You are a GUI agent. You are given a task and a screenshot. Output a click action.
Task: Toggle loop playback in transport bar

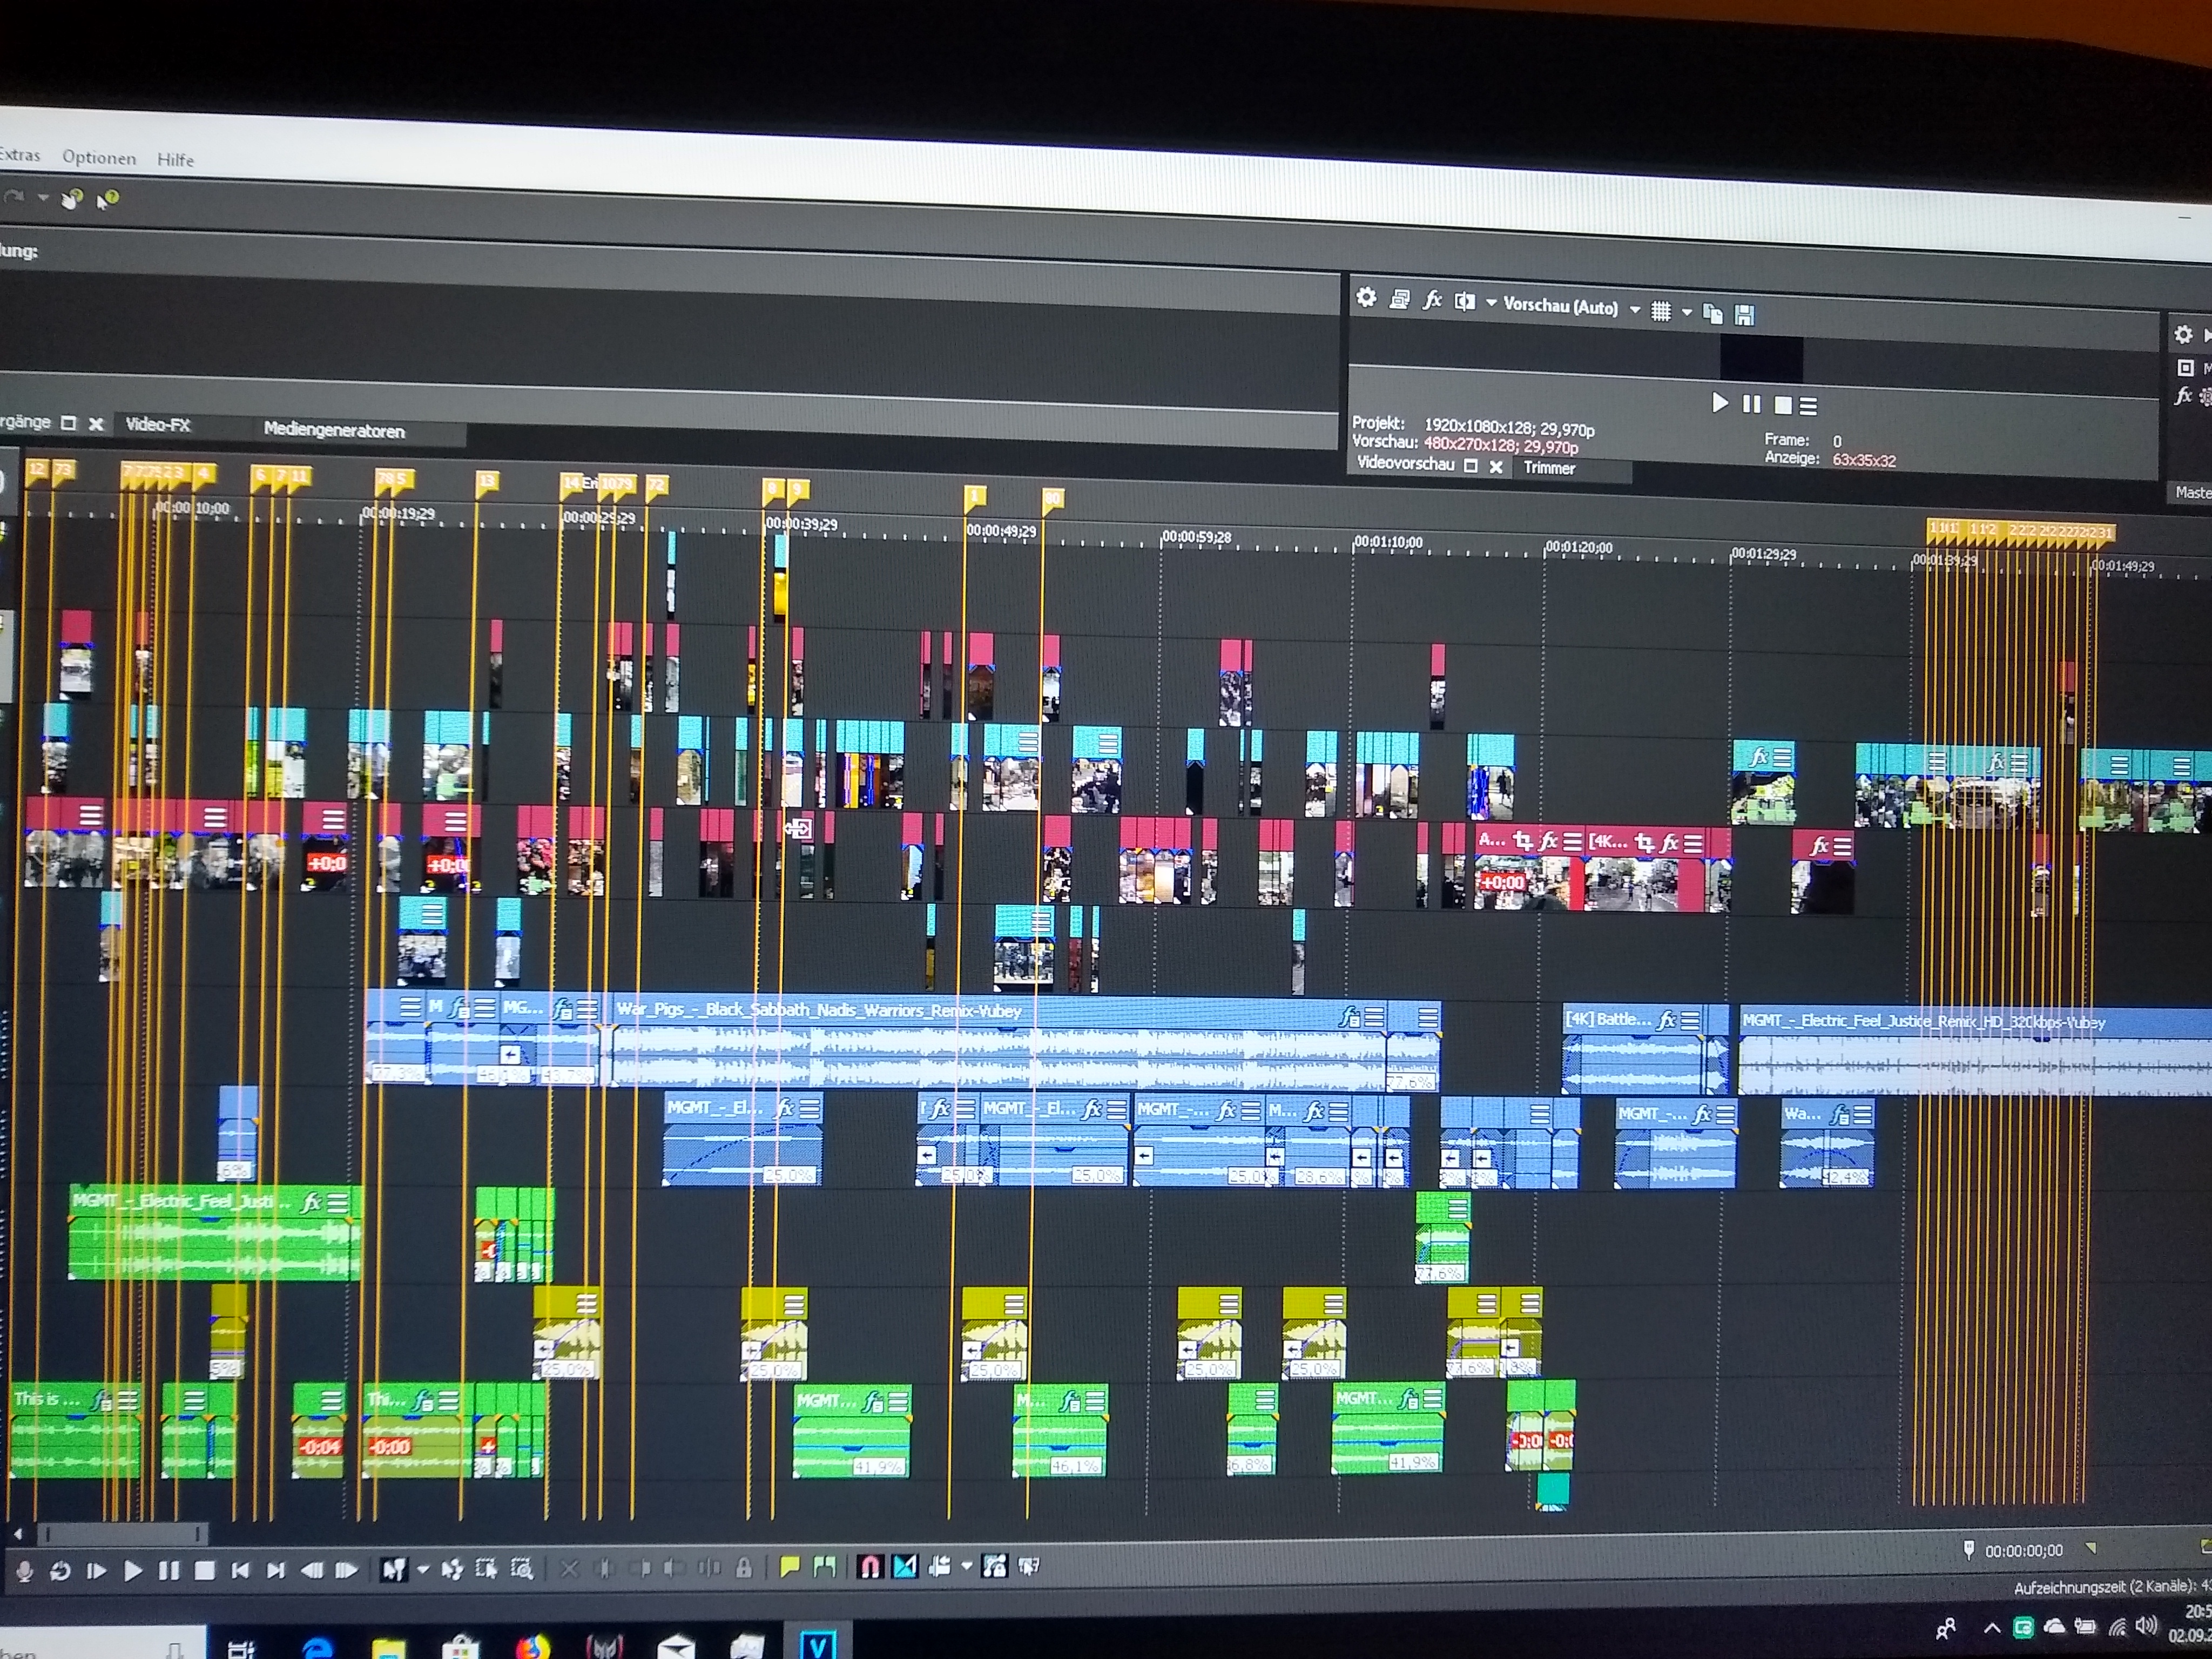coord(60,1571)
